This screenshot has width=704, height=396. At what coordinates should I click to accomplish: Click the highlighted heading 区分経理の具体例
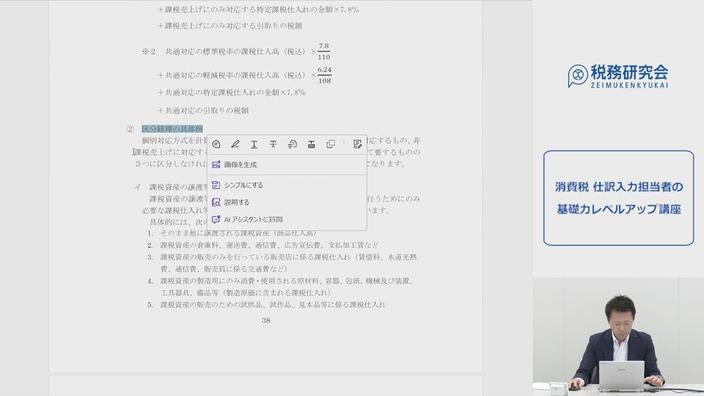(172, 129)
